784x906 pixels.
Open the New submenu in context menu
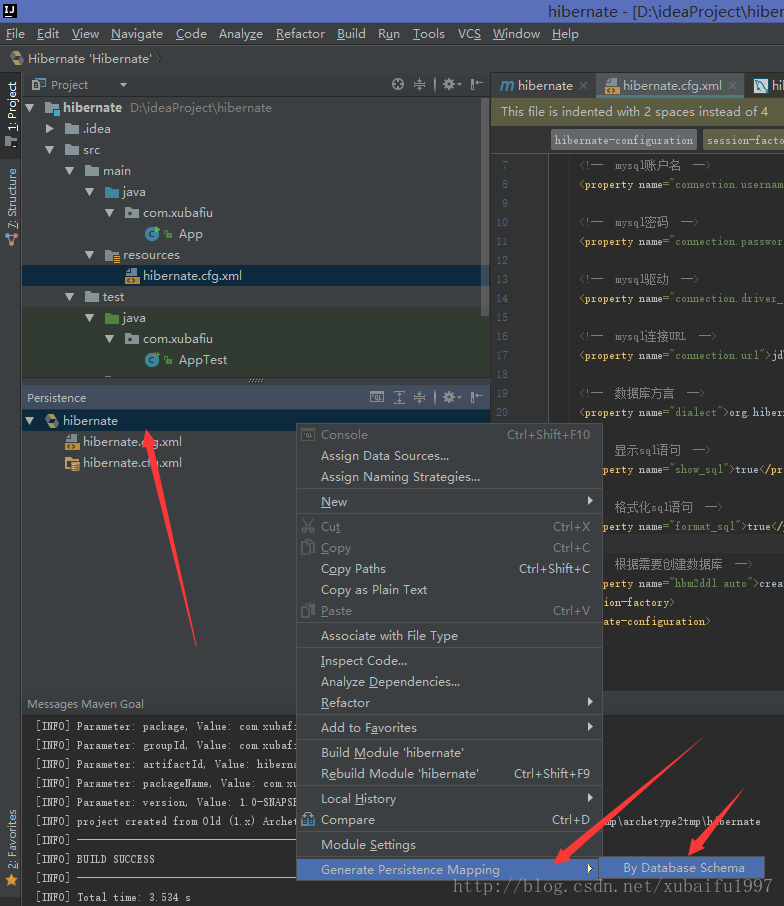[x=449, y=502]
